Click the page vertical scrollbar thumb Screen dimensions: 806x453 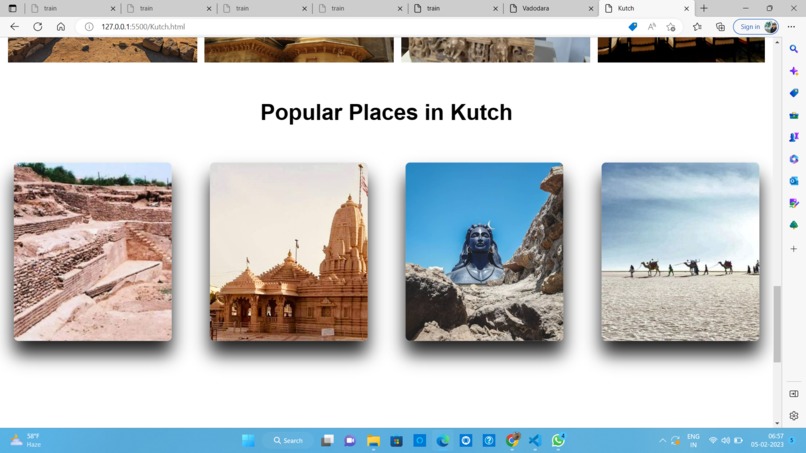[x=777, y=324]
